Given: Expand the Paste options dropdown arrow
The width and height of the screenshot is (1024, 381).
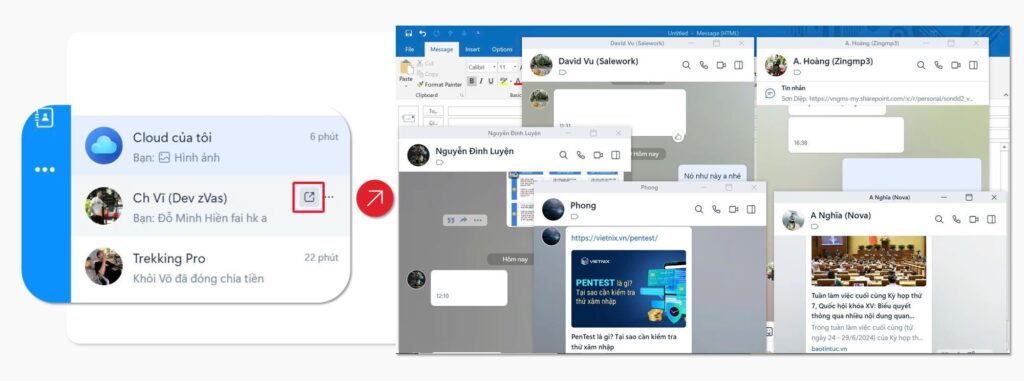Looking at the screenshot, I should tap(406, 86).
